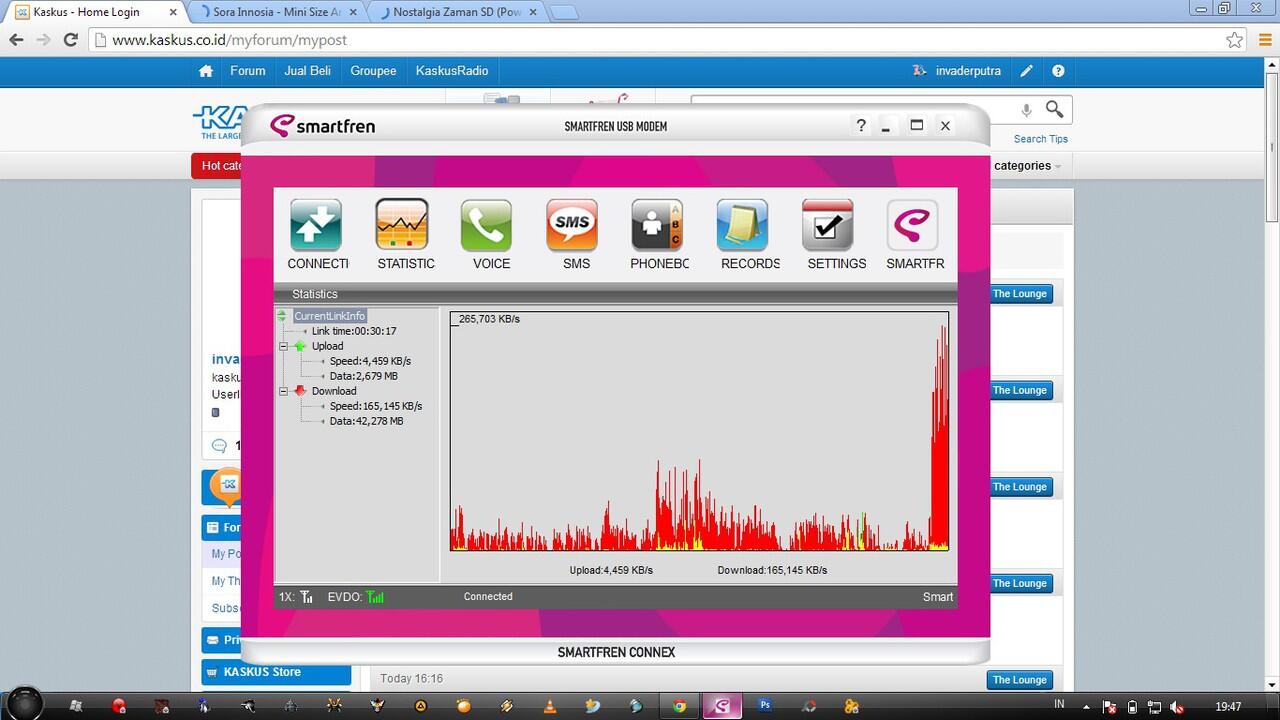This screenshot has height=720, width=1280.
Task: Click the question mark help button in Smartfren
Action: [x=861, y=125]
